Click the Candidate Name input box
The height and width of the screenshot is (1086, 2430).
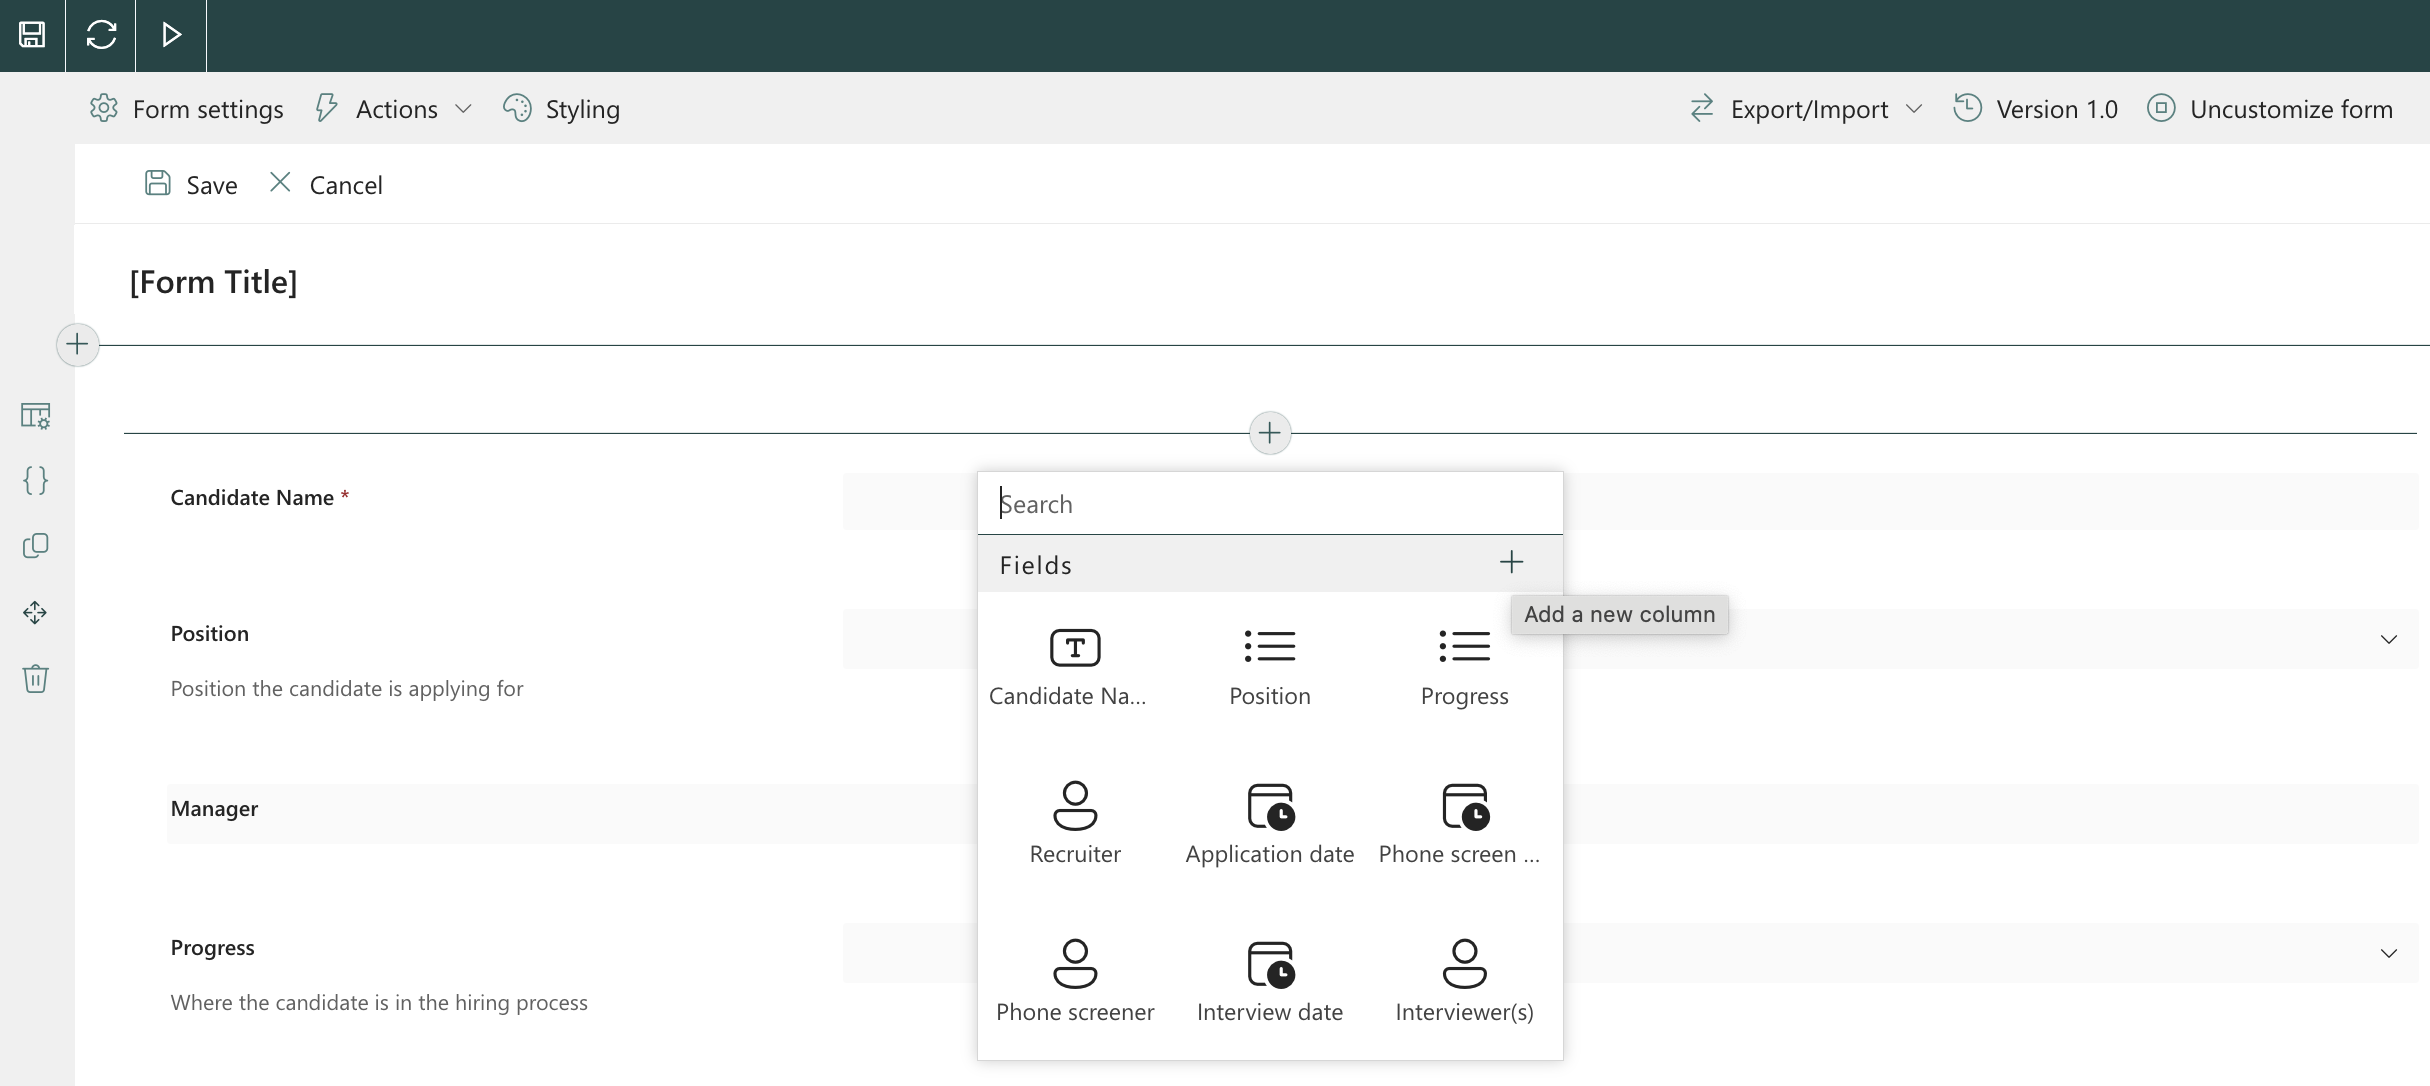(x=1630, y=501)
